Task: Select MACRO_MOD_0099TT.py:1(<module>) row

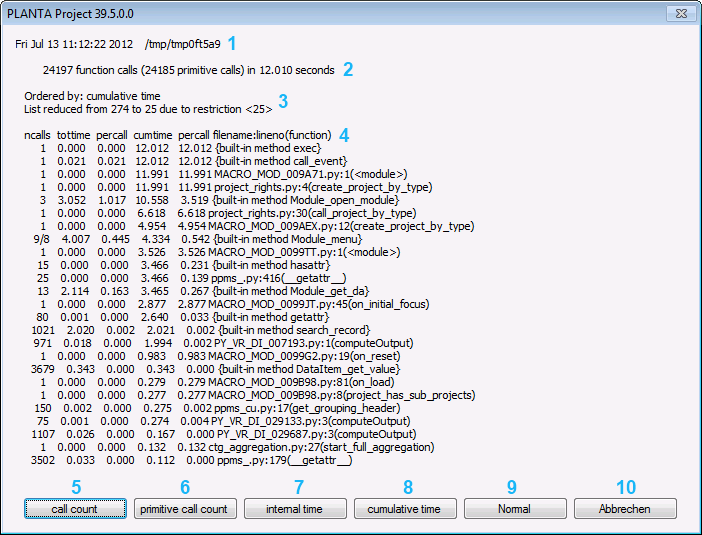Action: click(220, 252)
